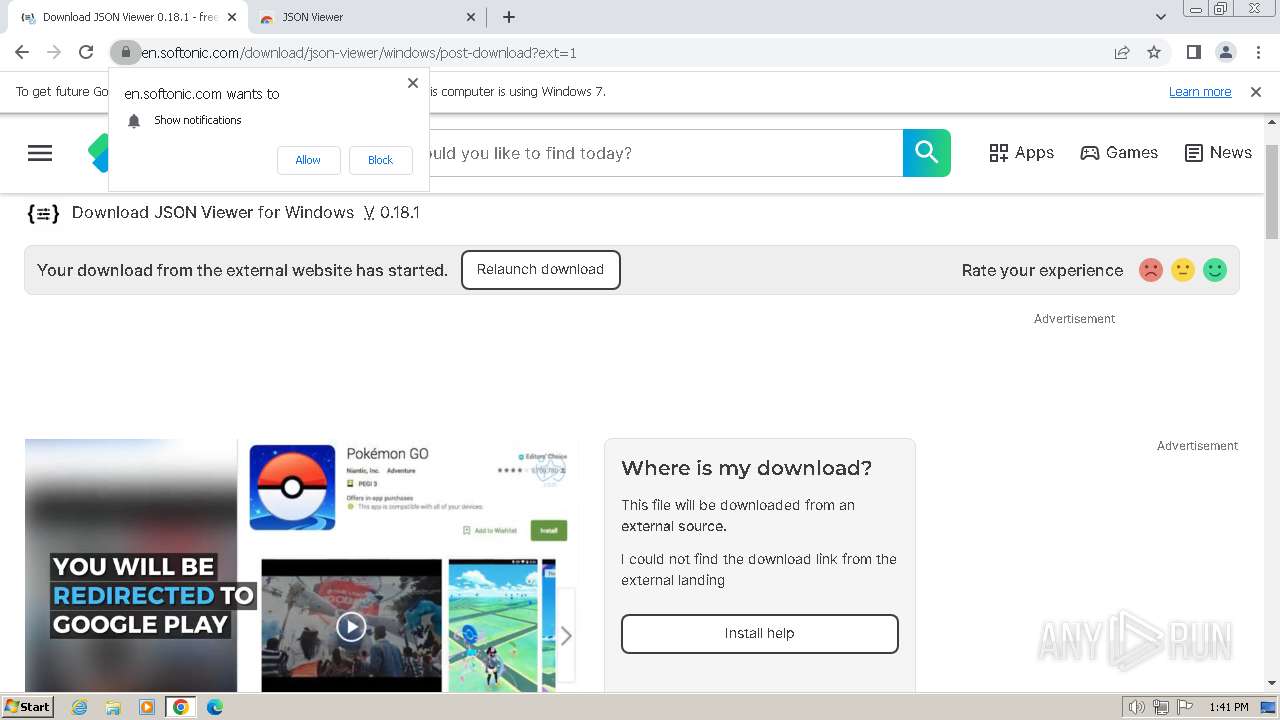
Task: Launch Microsoft Edge from taskbar
Action: point(215,707)
